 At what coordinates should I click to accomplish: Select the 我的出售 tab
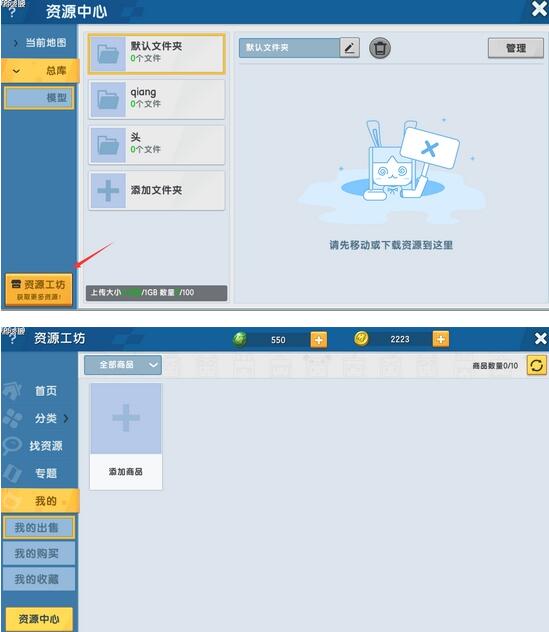[x=39, y=528]
